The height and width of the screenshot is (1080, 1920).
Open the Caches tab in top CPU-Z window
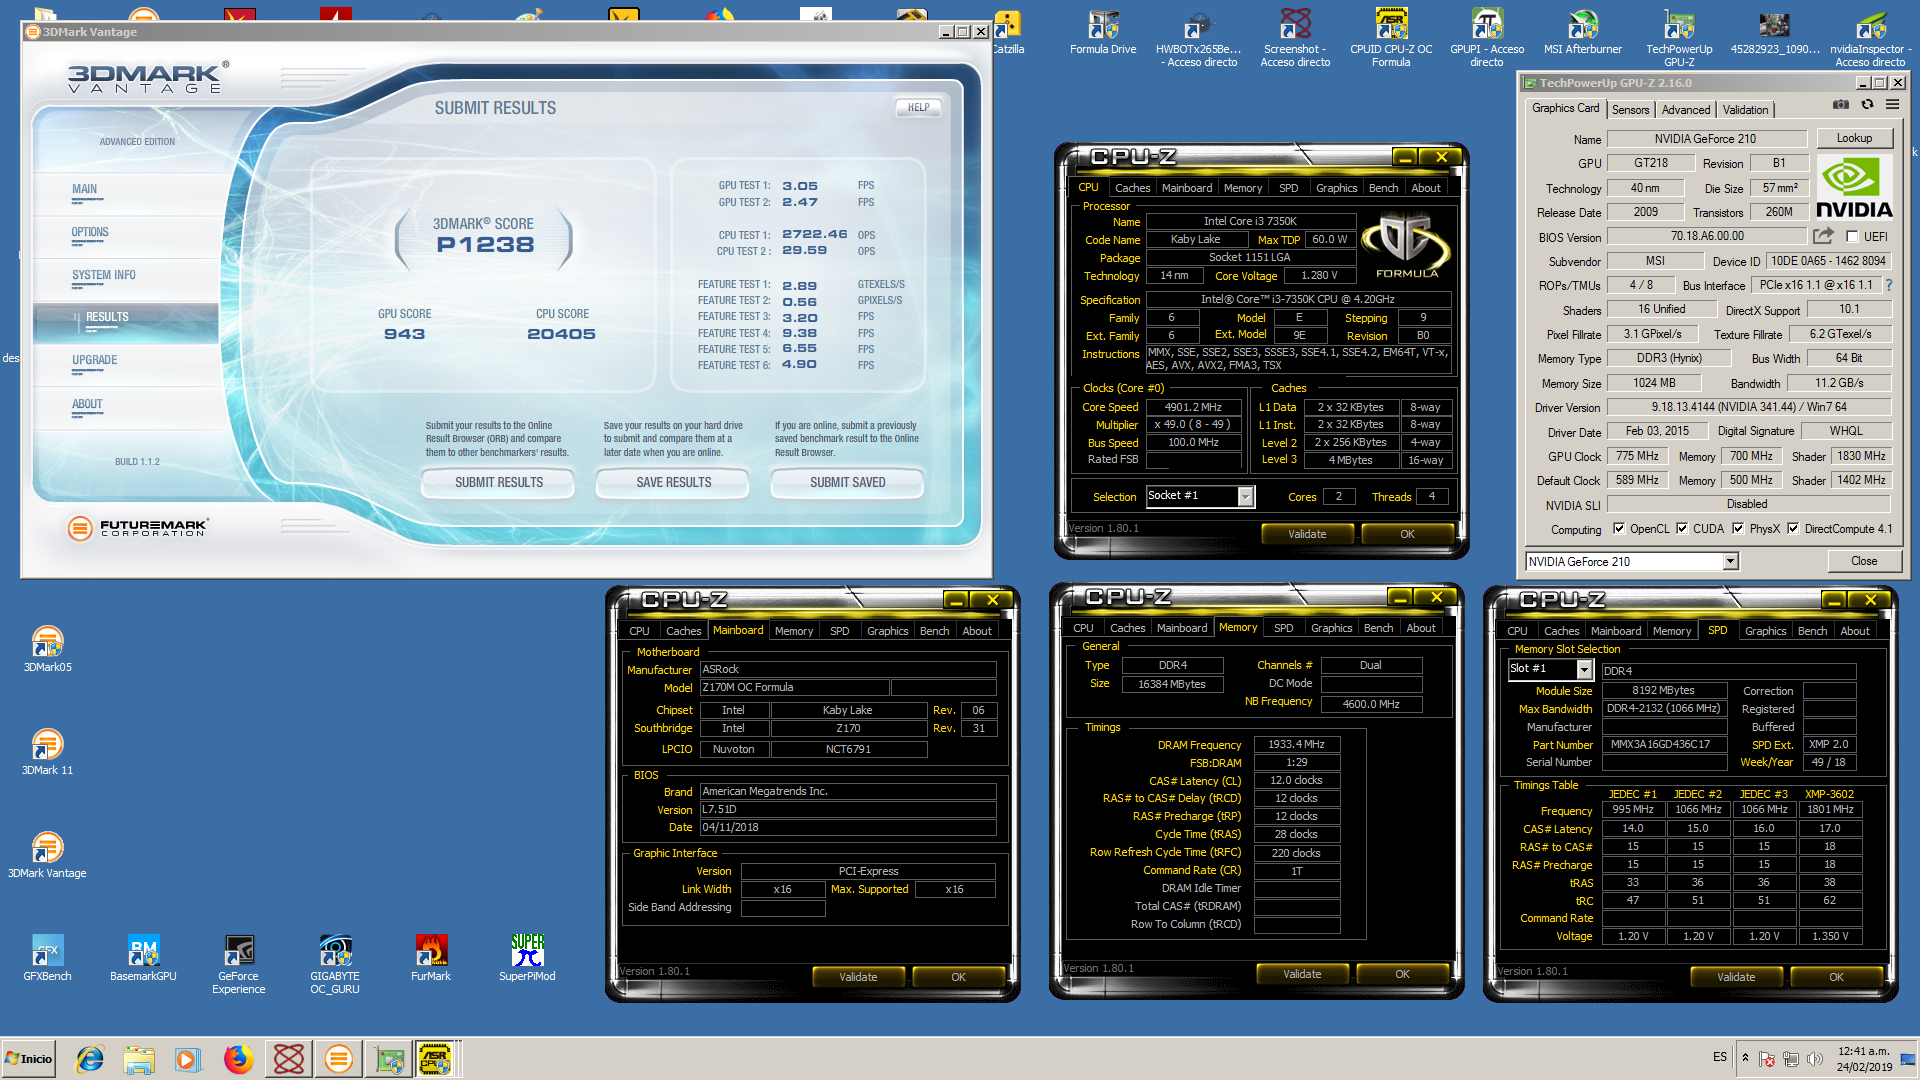[x=1132, y=188]
